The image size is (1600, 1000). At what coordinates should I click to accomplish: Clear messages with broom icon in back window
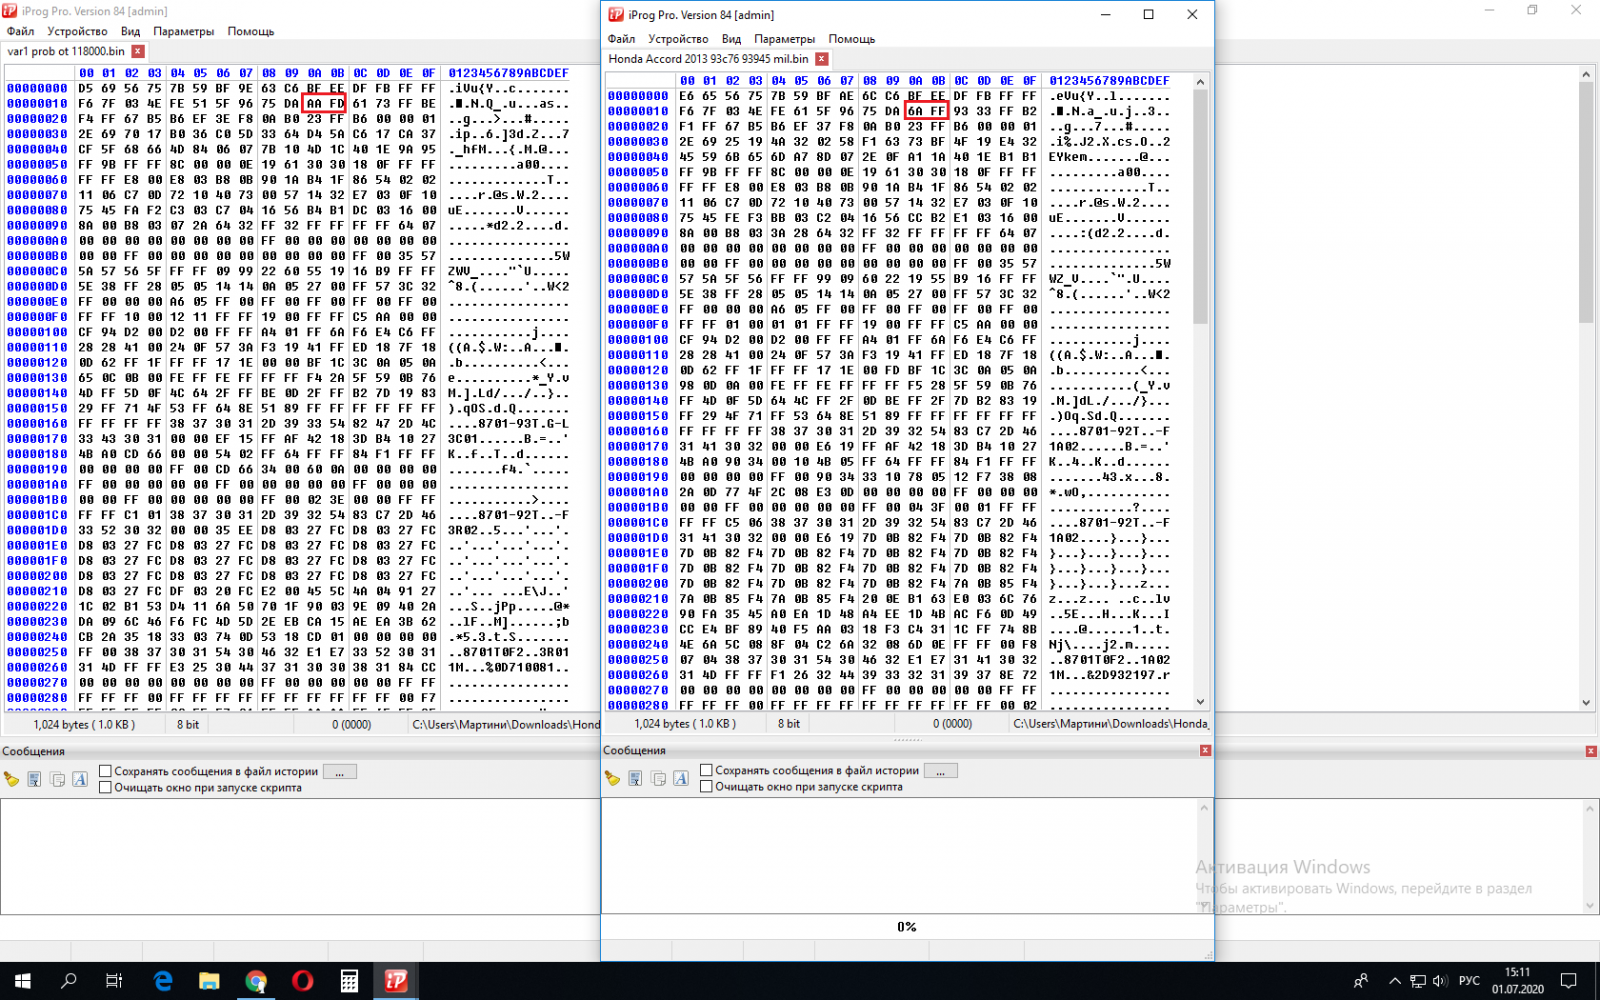[12, 779]
